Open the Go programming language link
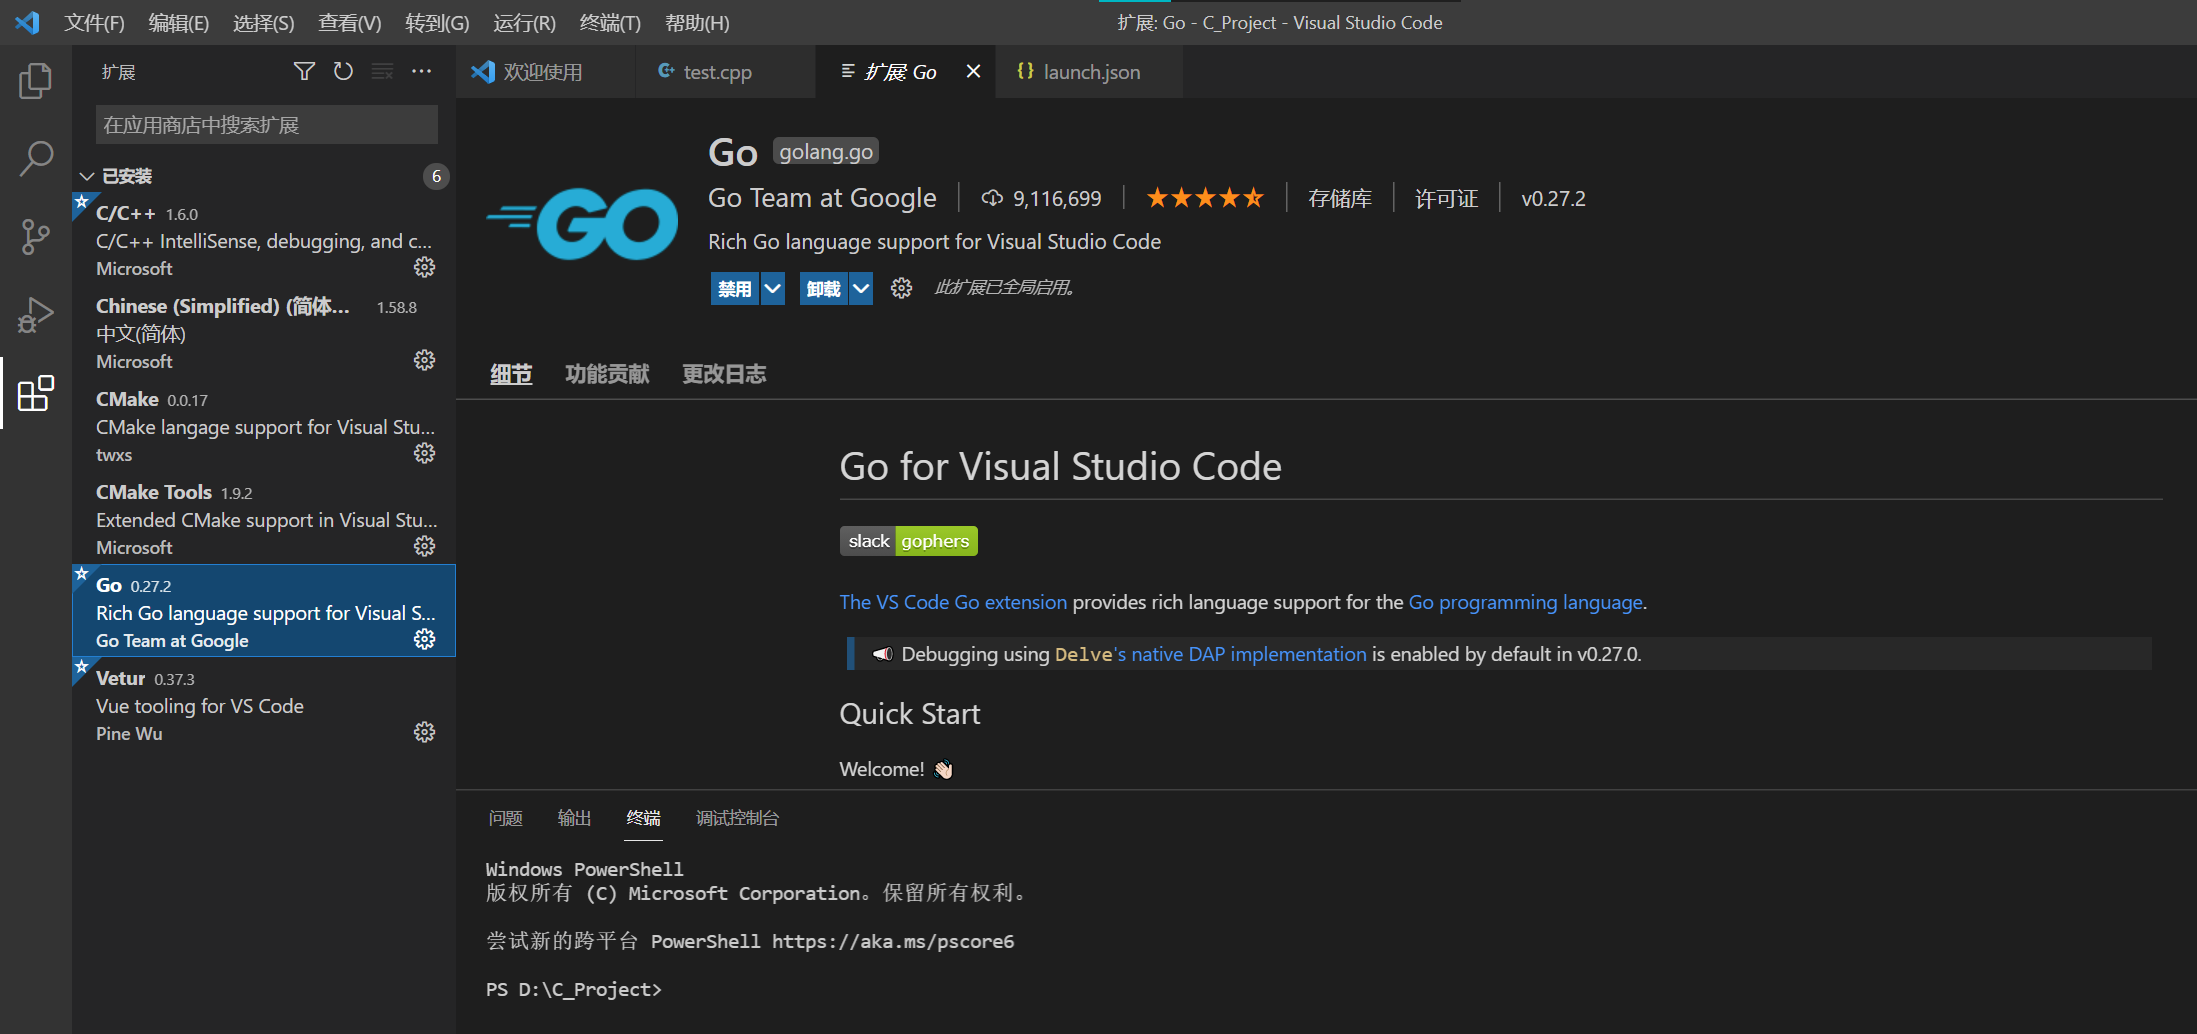 point(1525,602)
